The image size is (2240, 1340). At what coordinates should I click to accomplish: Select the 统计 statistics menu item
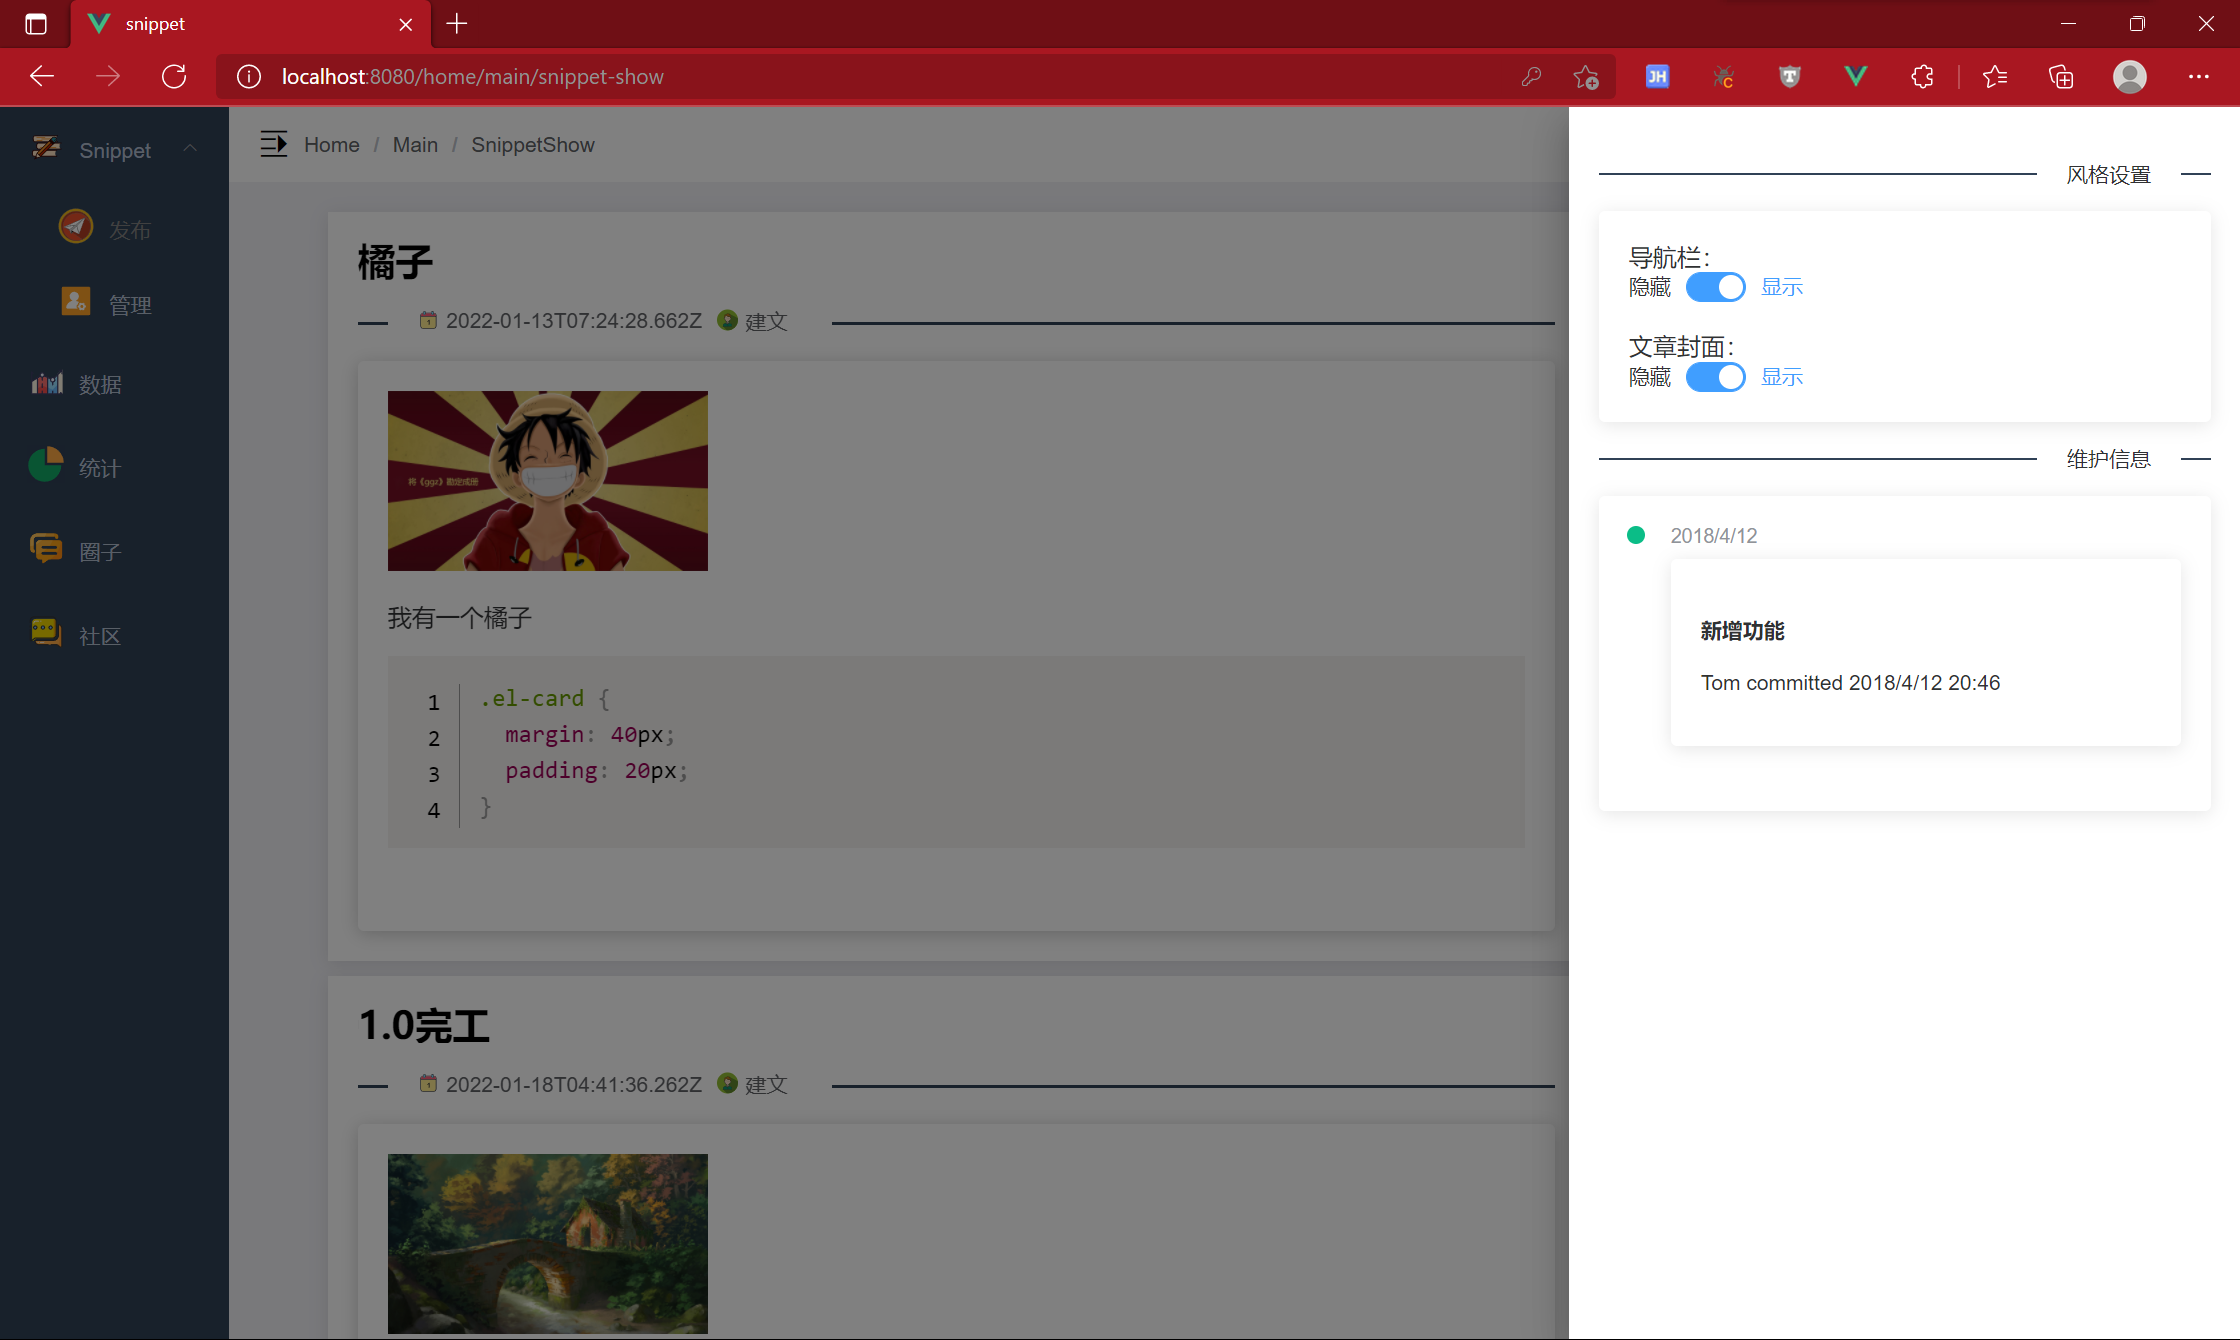pyautogui.click(x=115, y=467)
